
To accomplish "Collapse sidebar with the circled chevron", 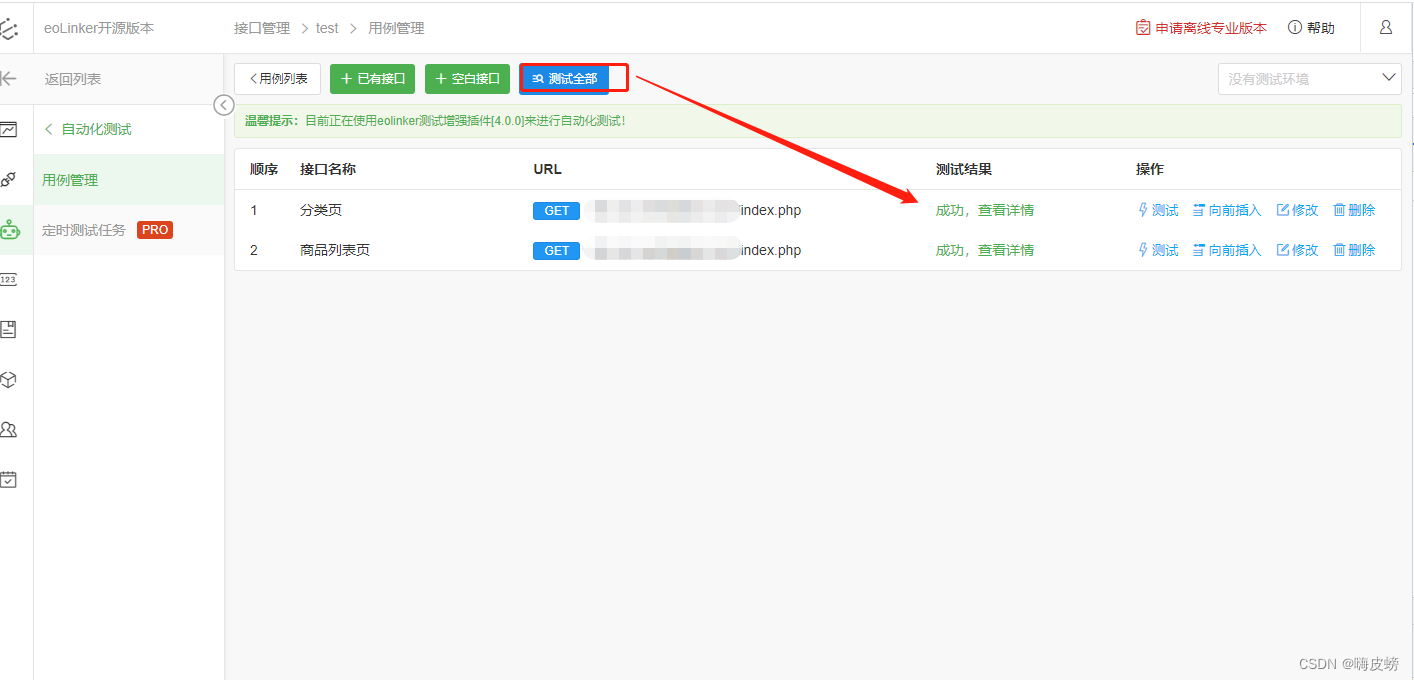I will [224, 105].
